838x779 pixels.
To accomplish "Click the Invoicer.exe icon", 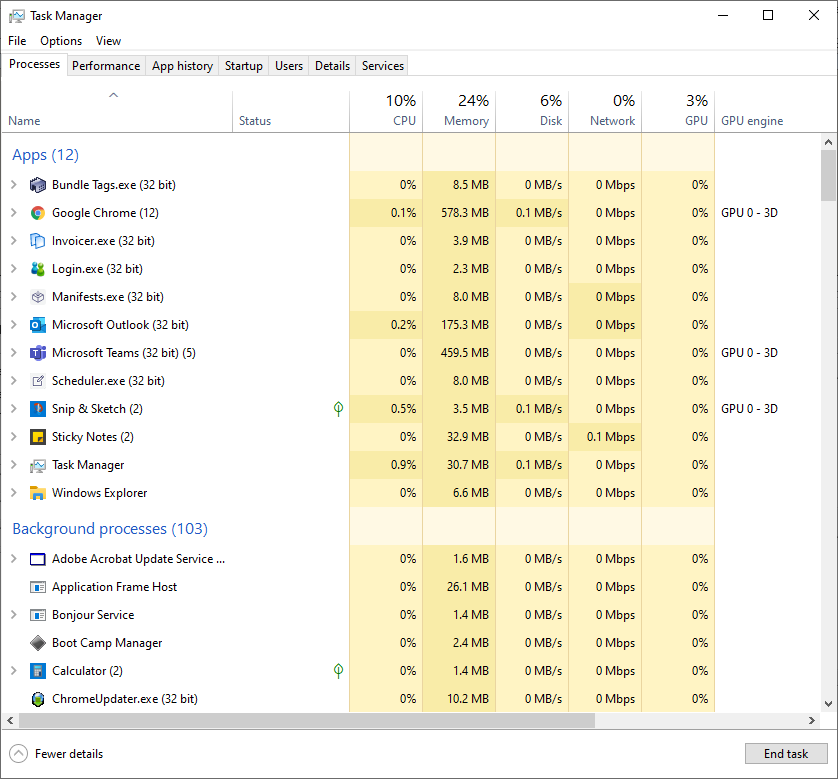I will click(x=37, y=241).
